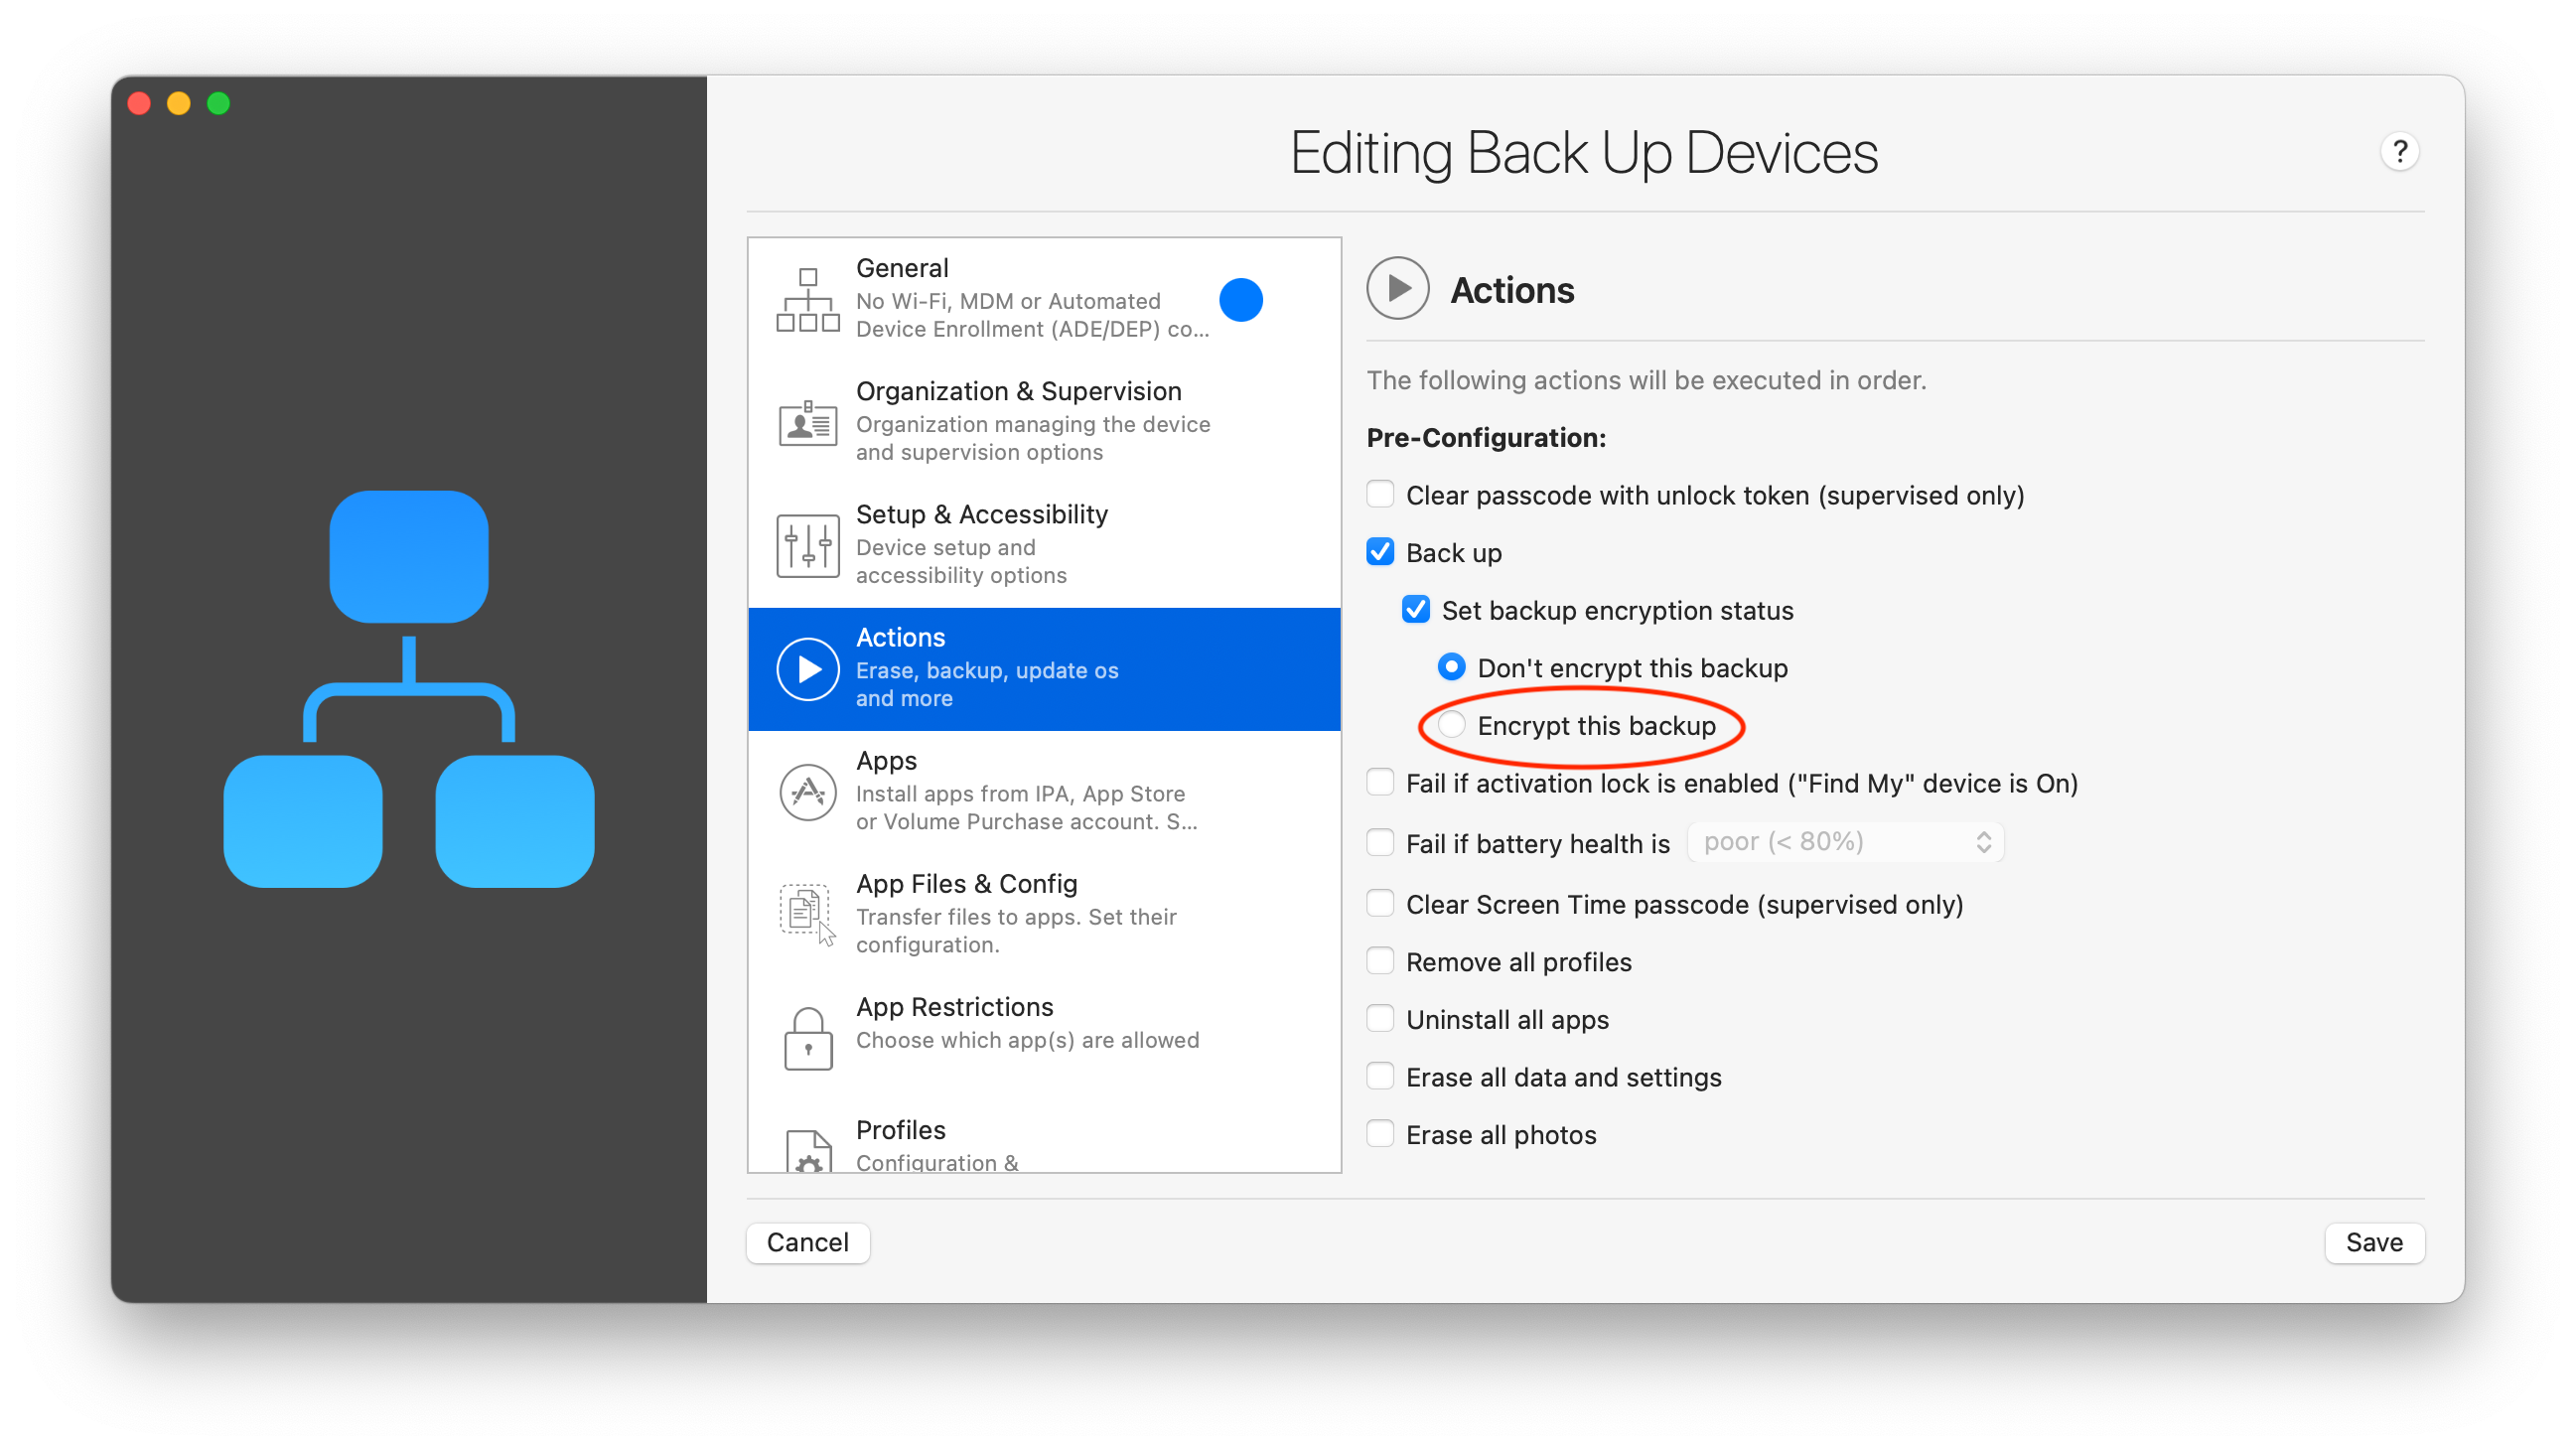Viewport: 2576px width, 1450px height.
Task: Uncheck Set backup encryption status
Action: coord(1415,609)
